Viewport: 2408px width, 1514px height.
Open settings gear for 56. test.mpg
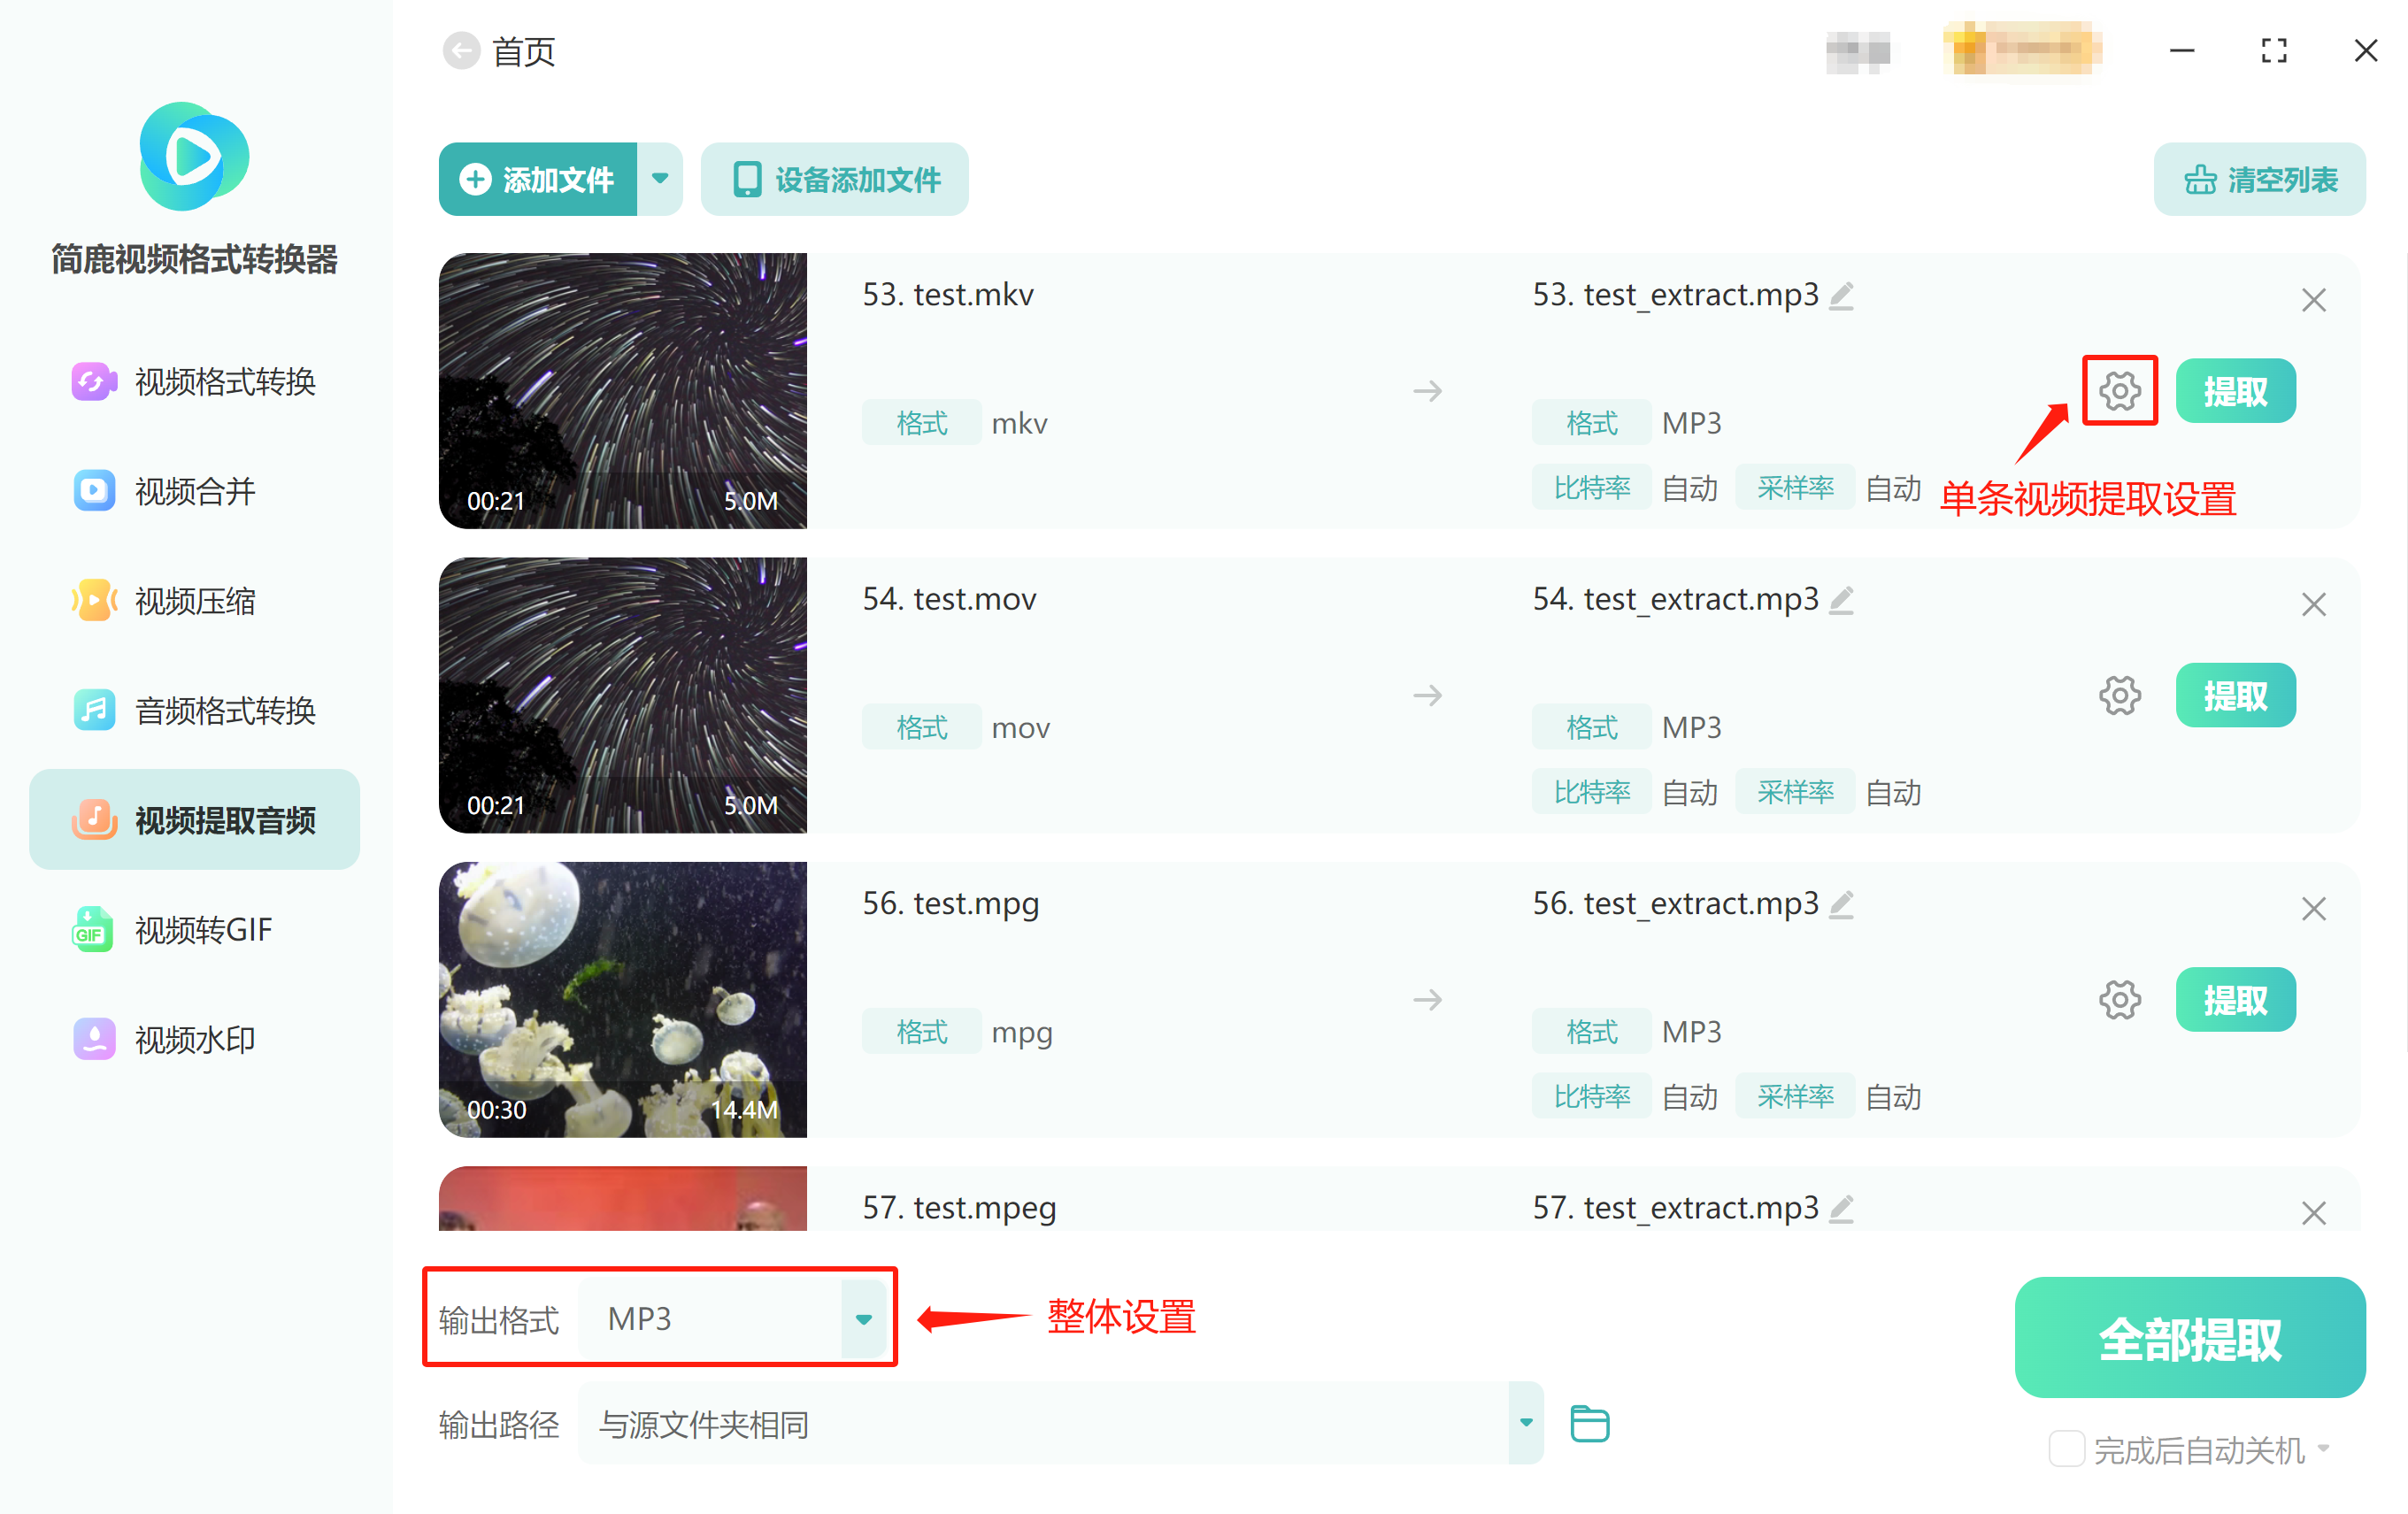click(2119, 1000)
